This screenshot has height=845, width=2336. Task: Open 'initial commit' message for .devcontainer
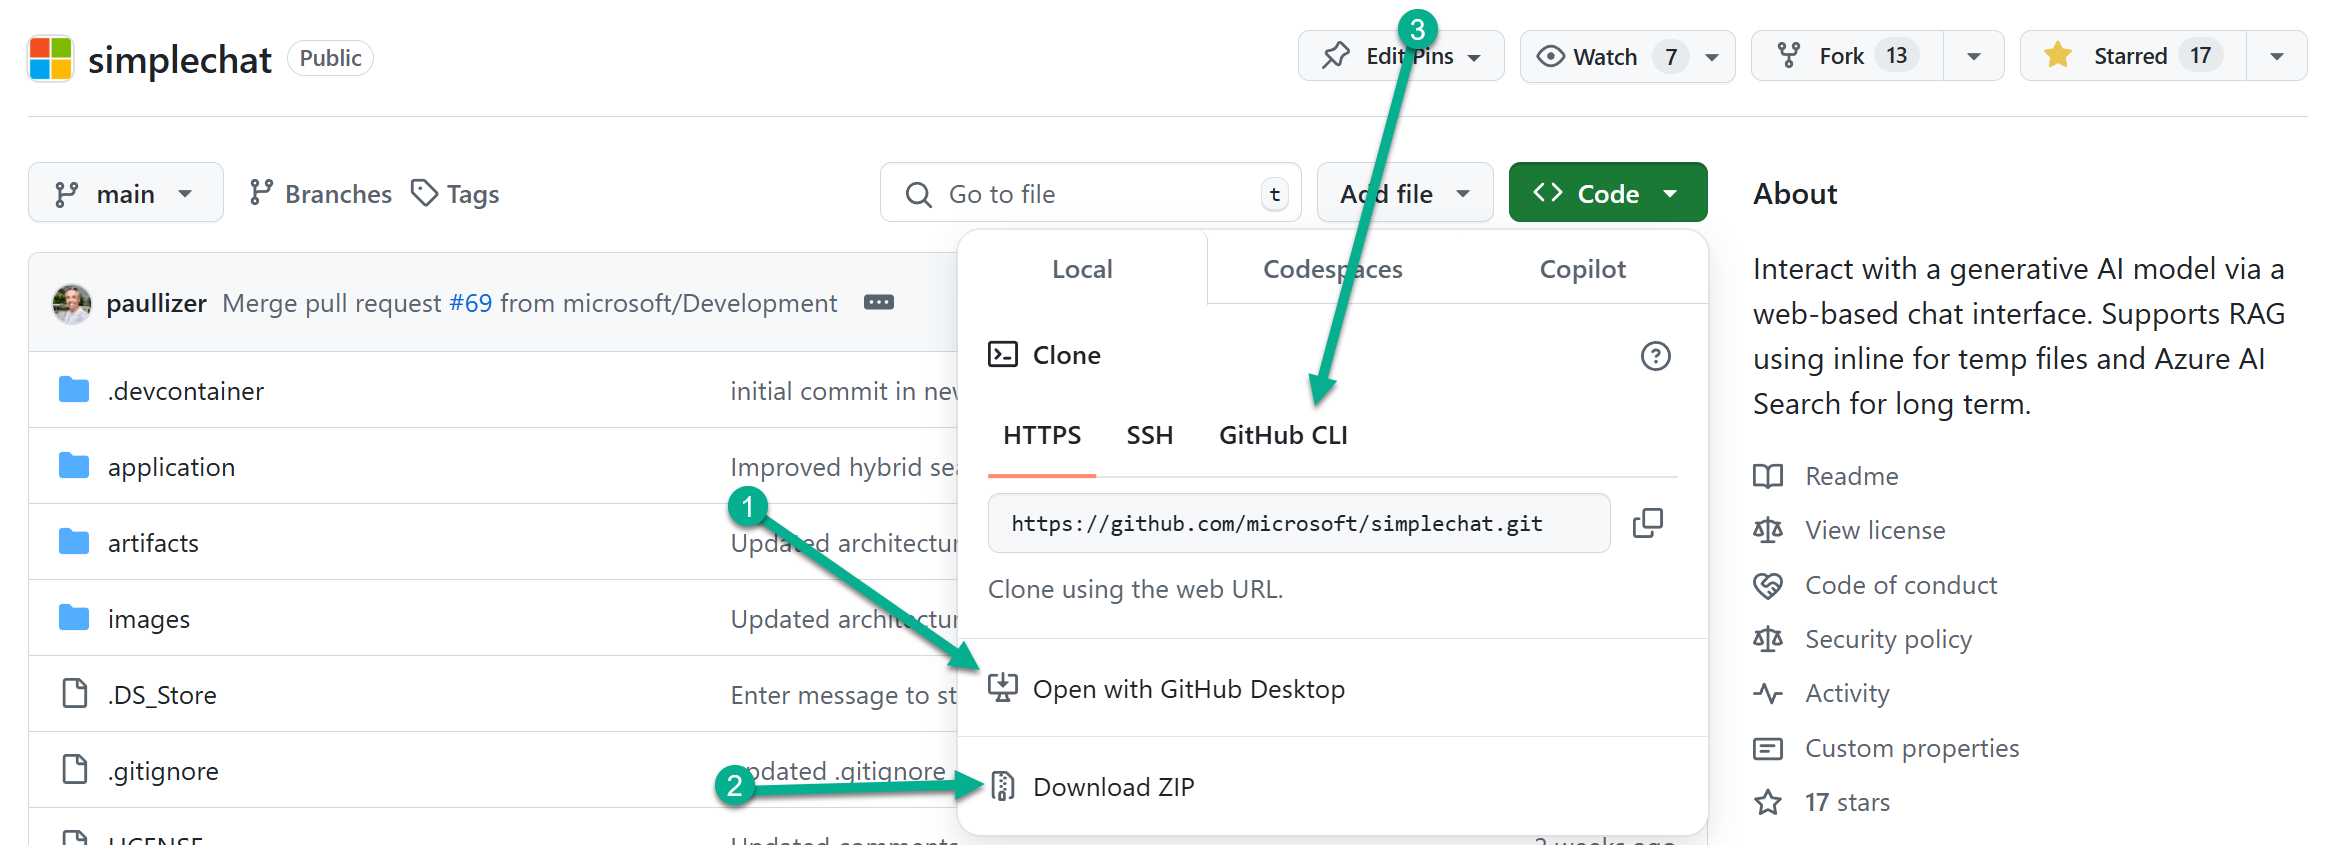click(x=843, y=391)
